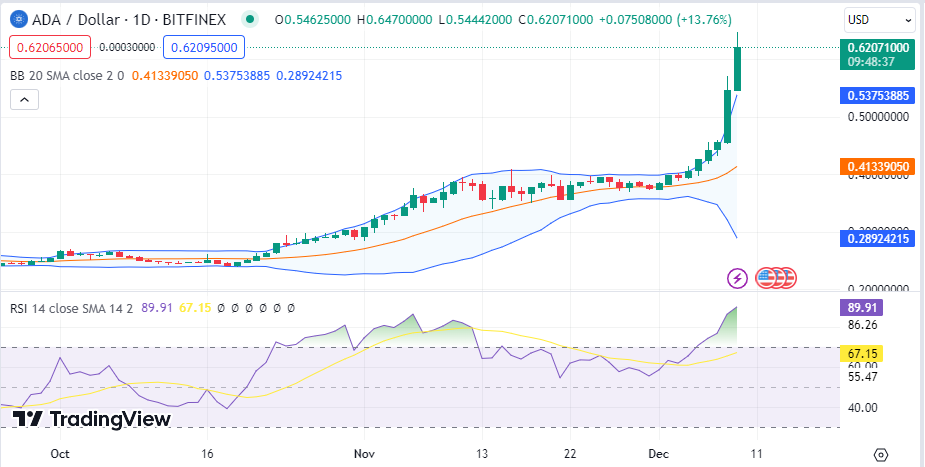
Task: Click the 55.47 RSI axis label
Action: pos(863,376)
